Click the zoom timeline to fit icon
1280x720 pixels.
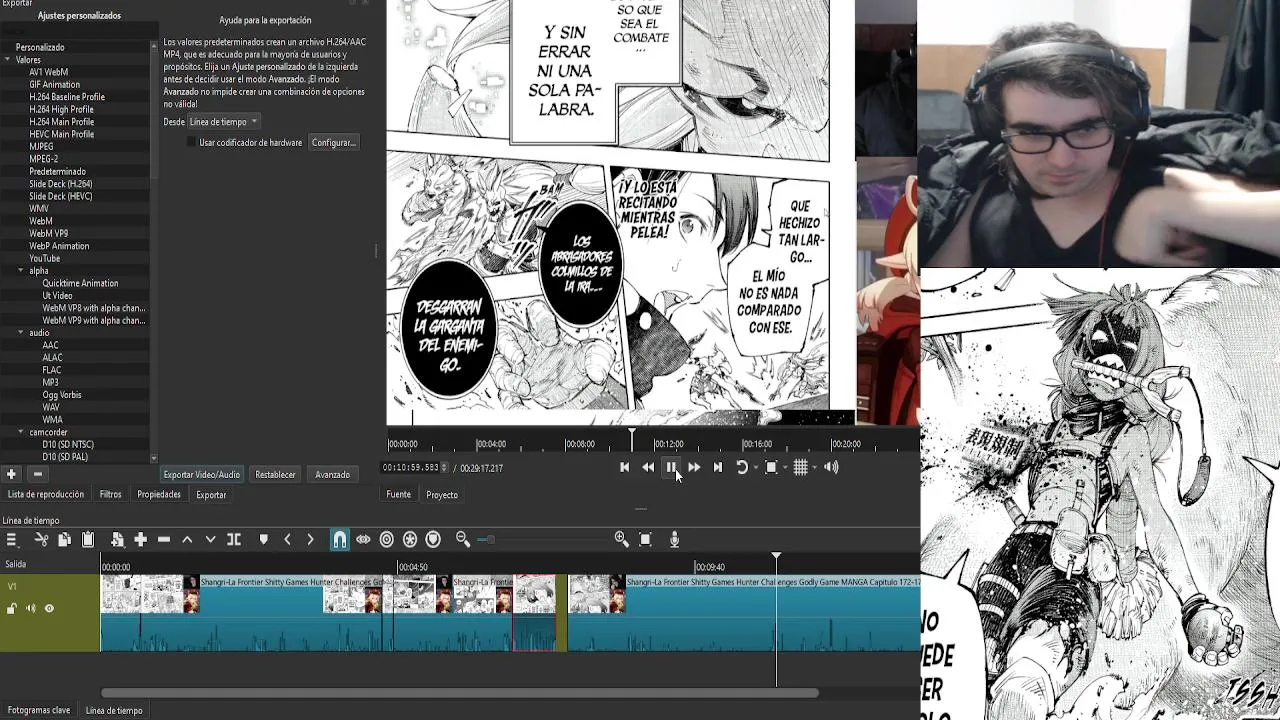[x=646, y=540]
